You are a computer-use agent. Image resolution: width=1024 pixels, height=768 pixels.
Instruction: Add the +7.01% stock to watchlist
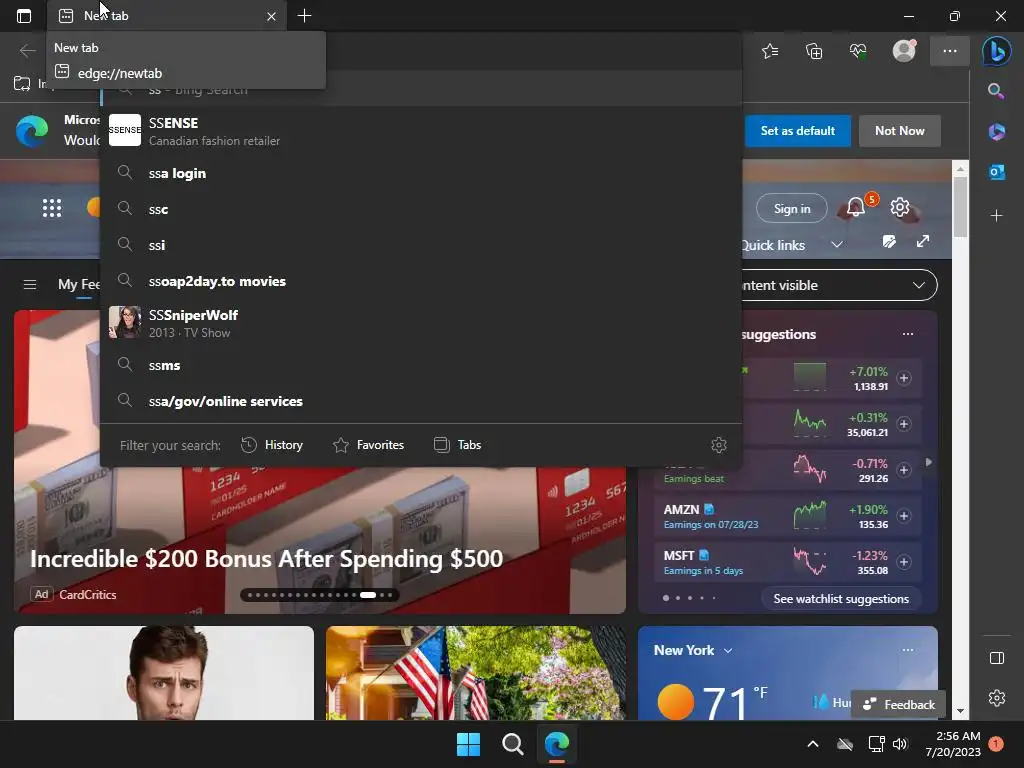click(x=904, y=378)
